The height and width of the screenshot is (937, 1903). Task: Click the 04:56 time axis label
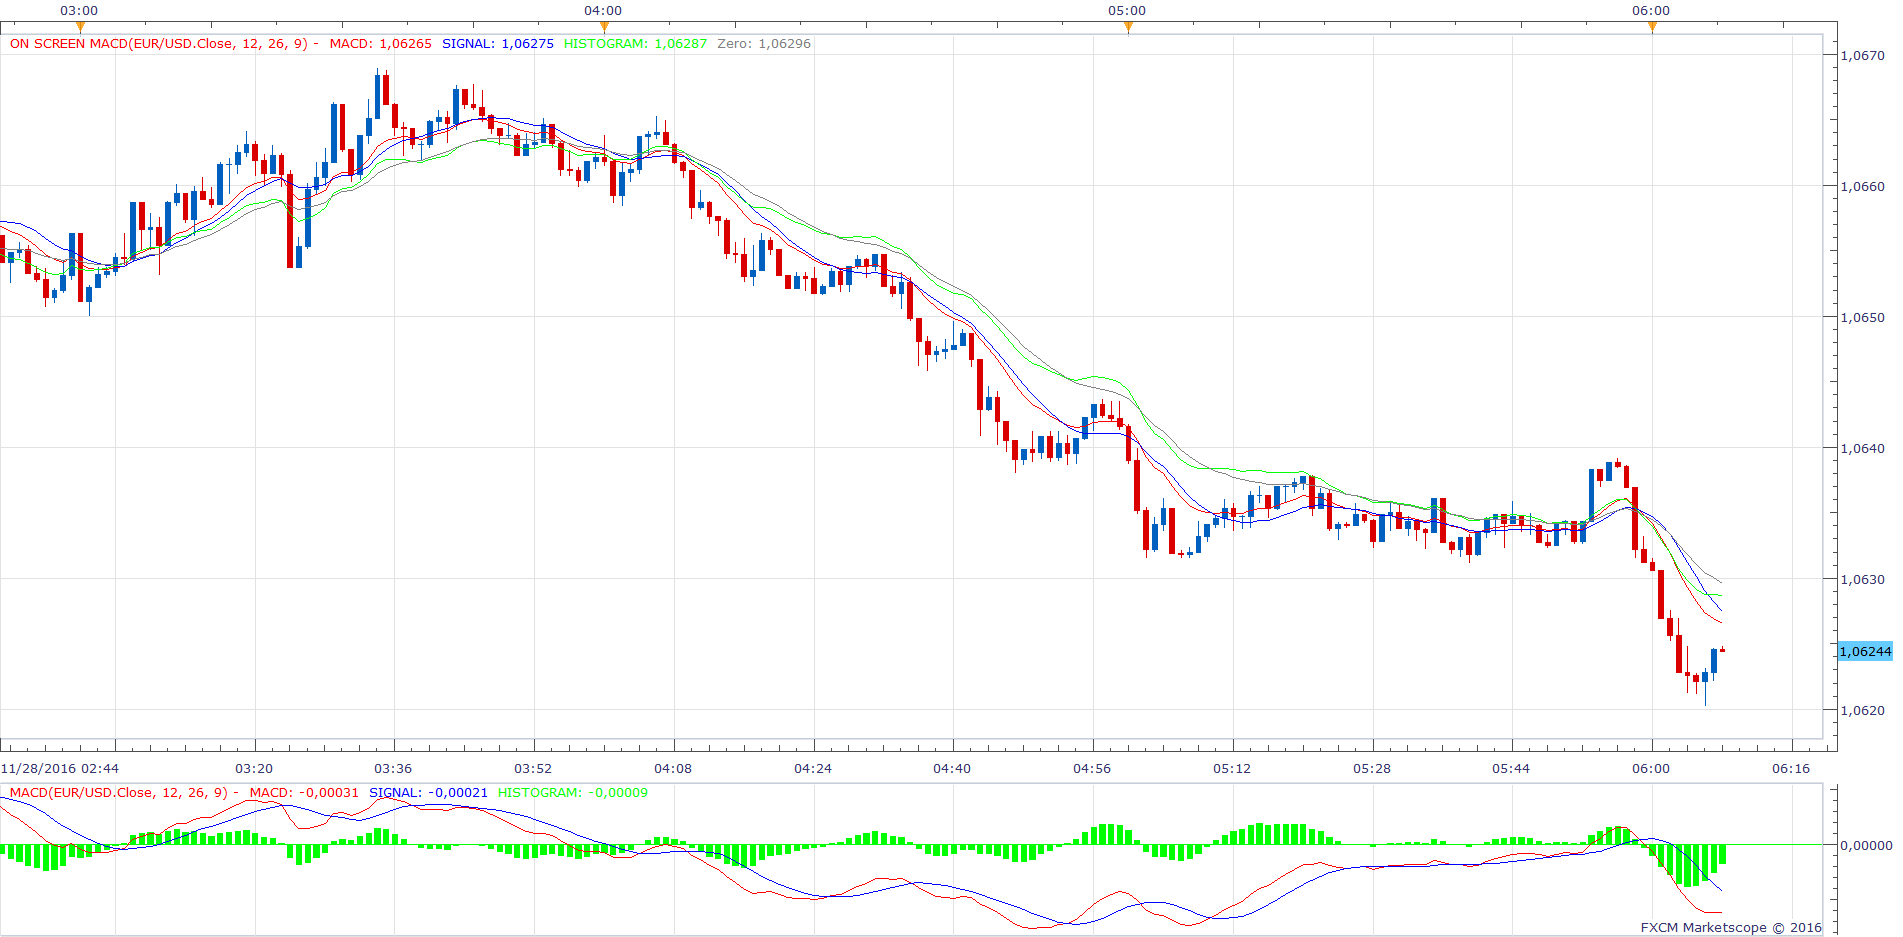click(1092, 768)
